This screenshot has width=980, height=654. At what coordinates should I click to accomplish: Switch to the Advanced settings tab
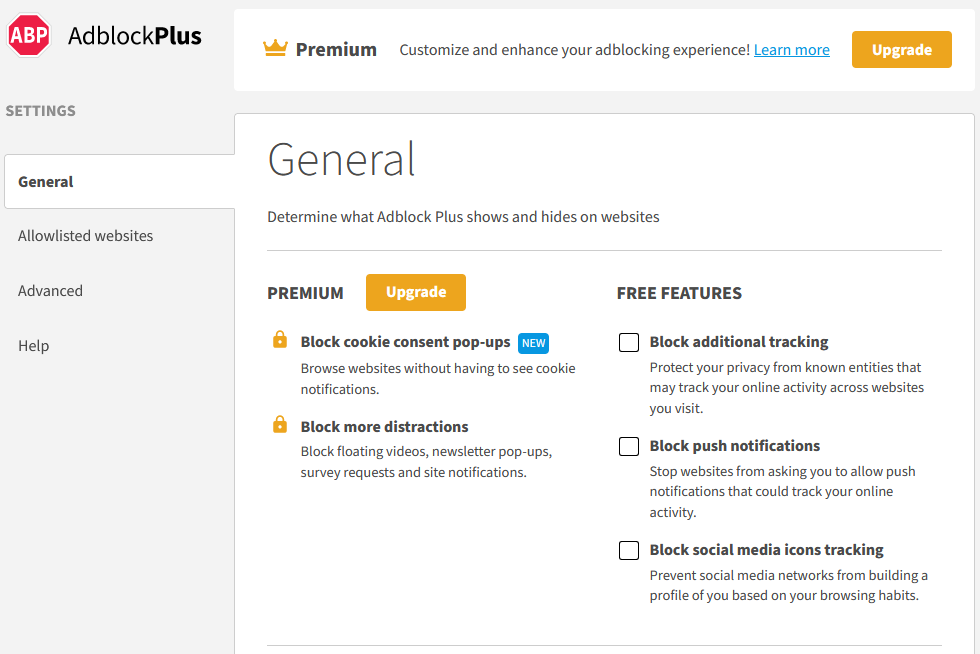[x=50, y=291]
